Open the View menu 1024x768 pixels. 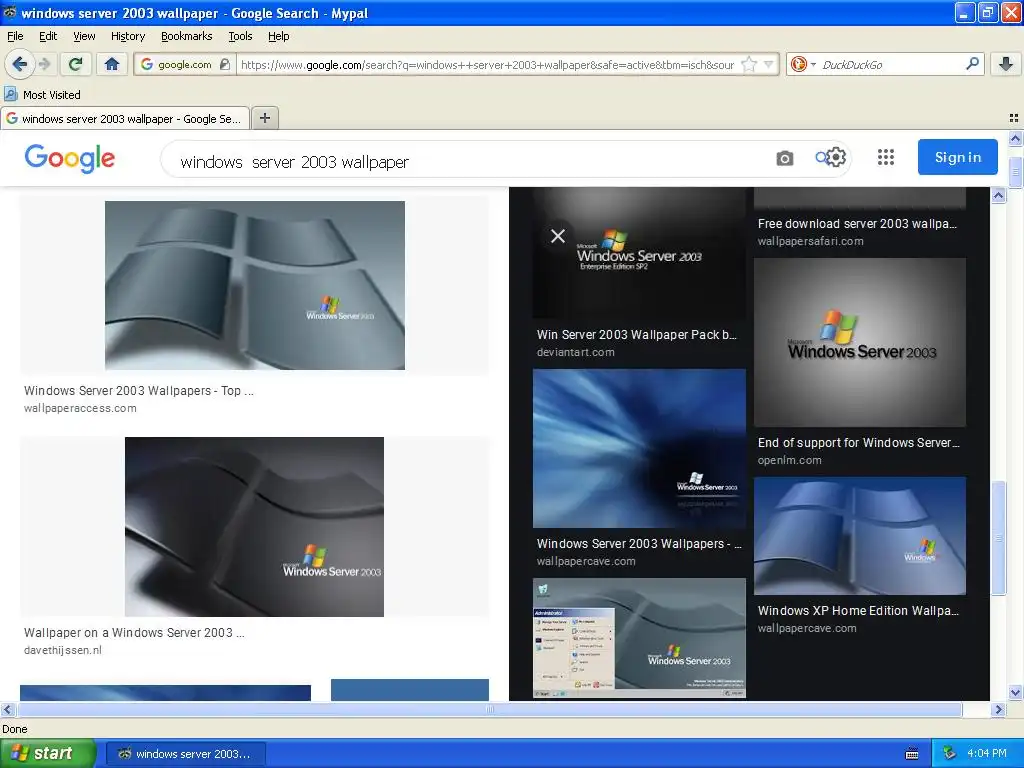[x=84, y=36]
